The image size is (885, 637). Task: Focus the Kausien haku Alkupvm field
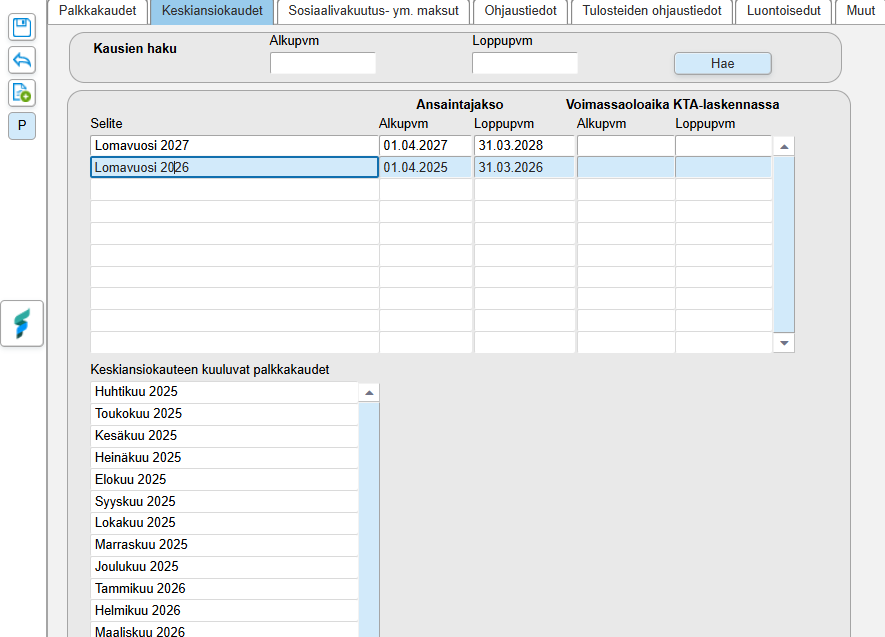pos(323,63)
